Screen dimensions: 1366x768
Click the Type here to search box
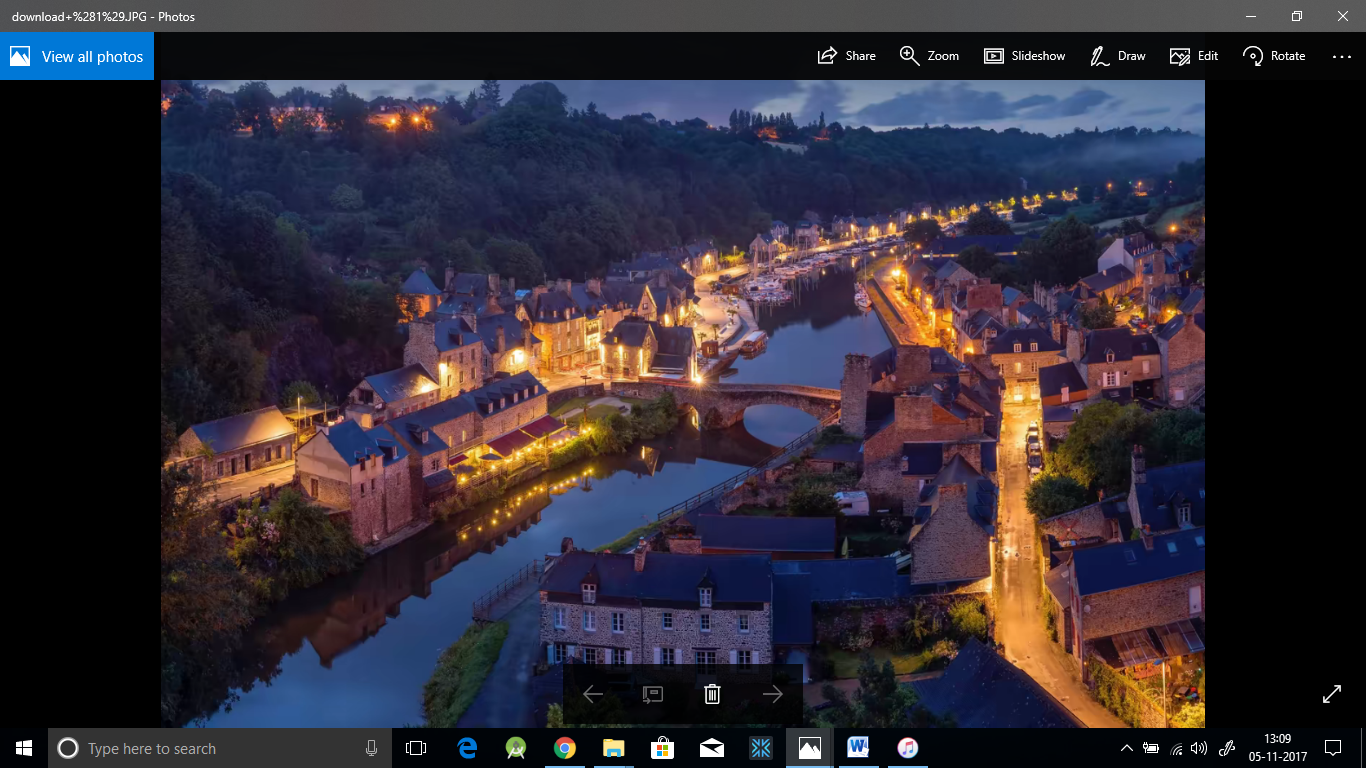[220, 748]
